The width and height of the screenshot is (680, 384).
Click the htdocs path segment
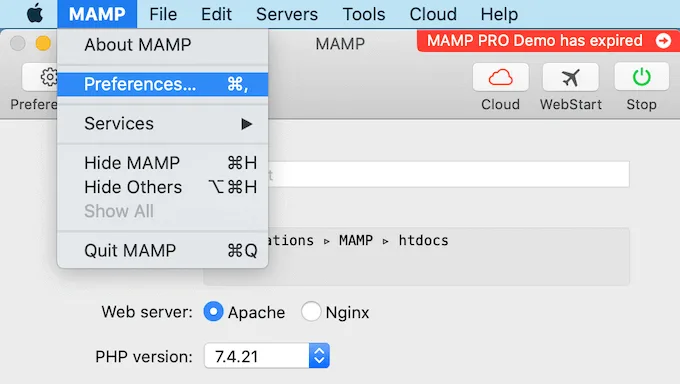(x=423, y=240)
